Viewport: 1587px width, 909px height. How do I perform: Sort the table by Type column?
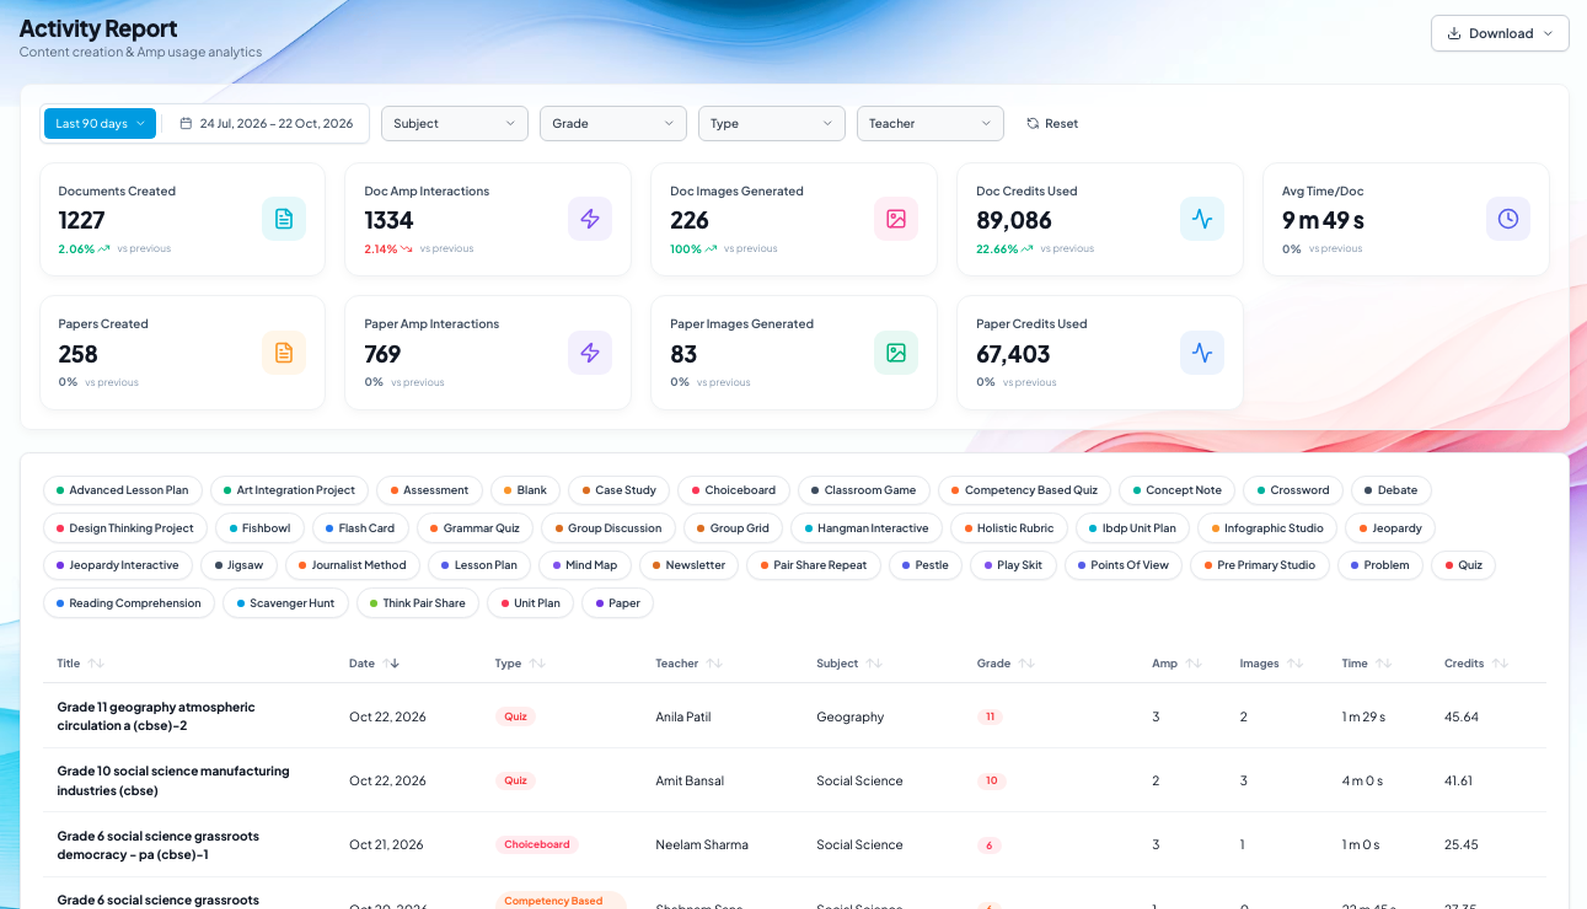(x=537, y=663)
